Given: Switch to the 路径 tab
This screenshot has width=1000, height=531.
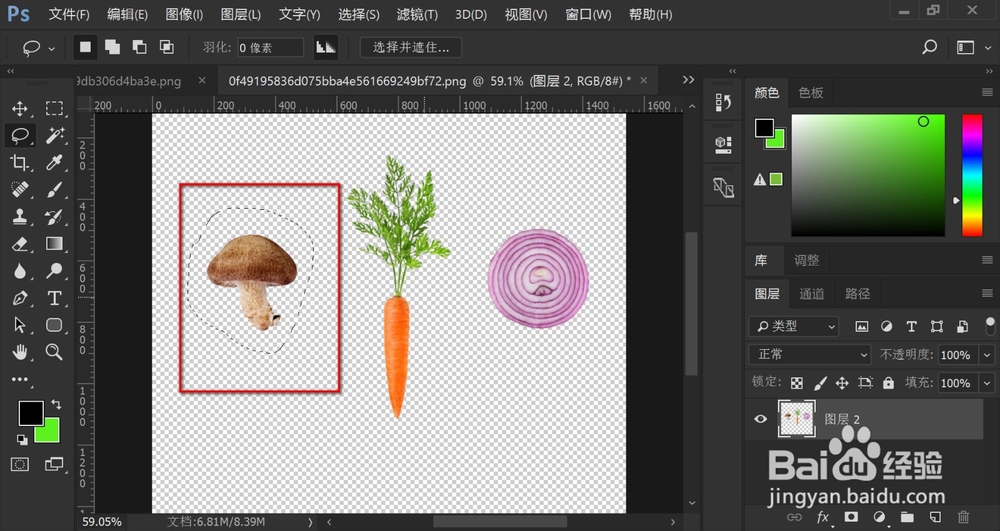Looking at the screenshot, I should [x=857, y=294].
